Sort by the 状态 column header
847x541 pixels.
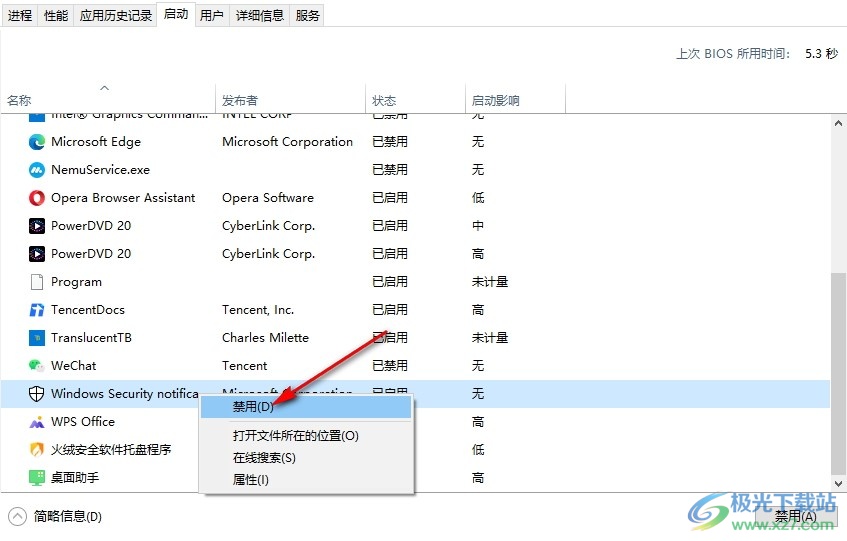415,100
